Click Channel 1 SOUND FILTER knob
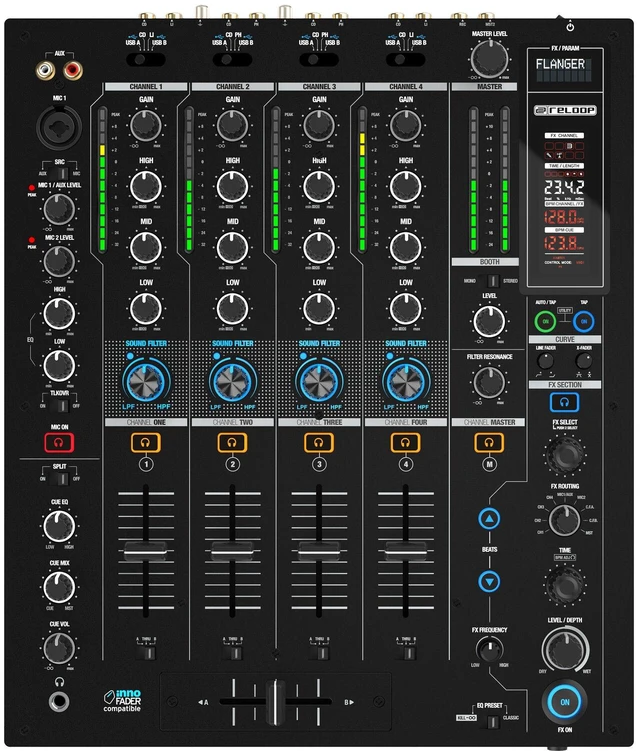This screenshot has width=640, height=751. pyautogui.click(x=146, y=382)
